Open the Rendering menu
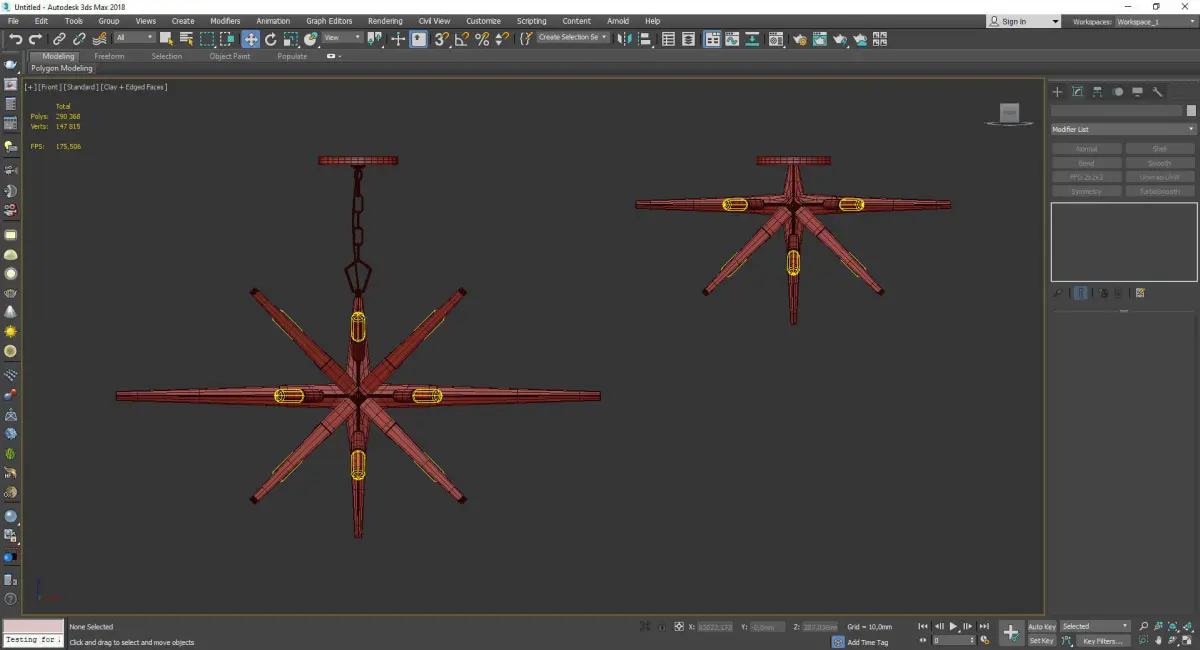 coord(385,21)
